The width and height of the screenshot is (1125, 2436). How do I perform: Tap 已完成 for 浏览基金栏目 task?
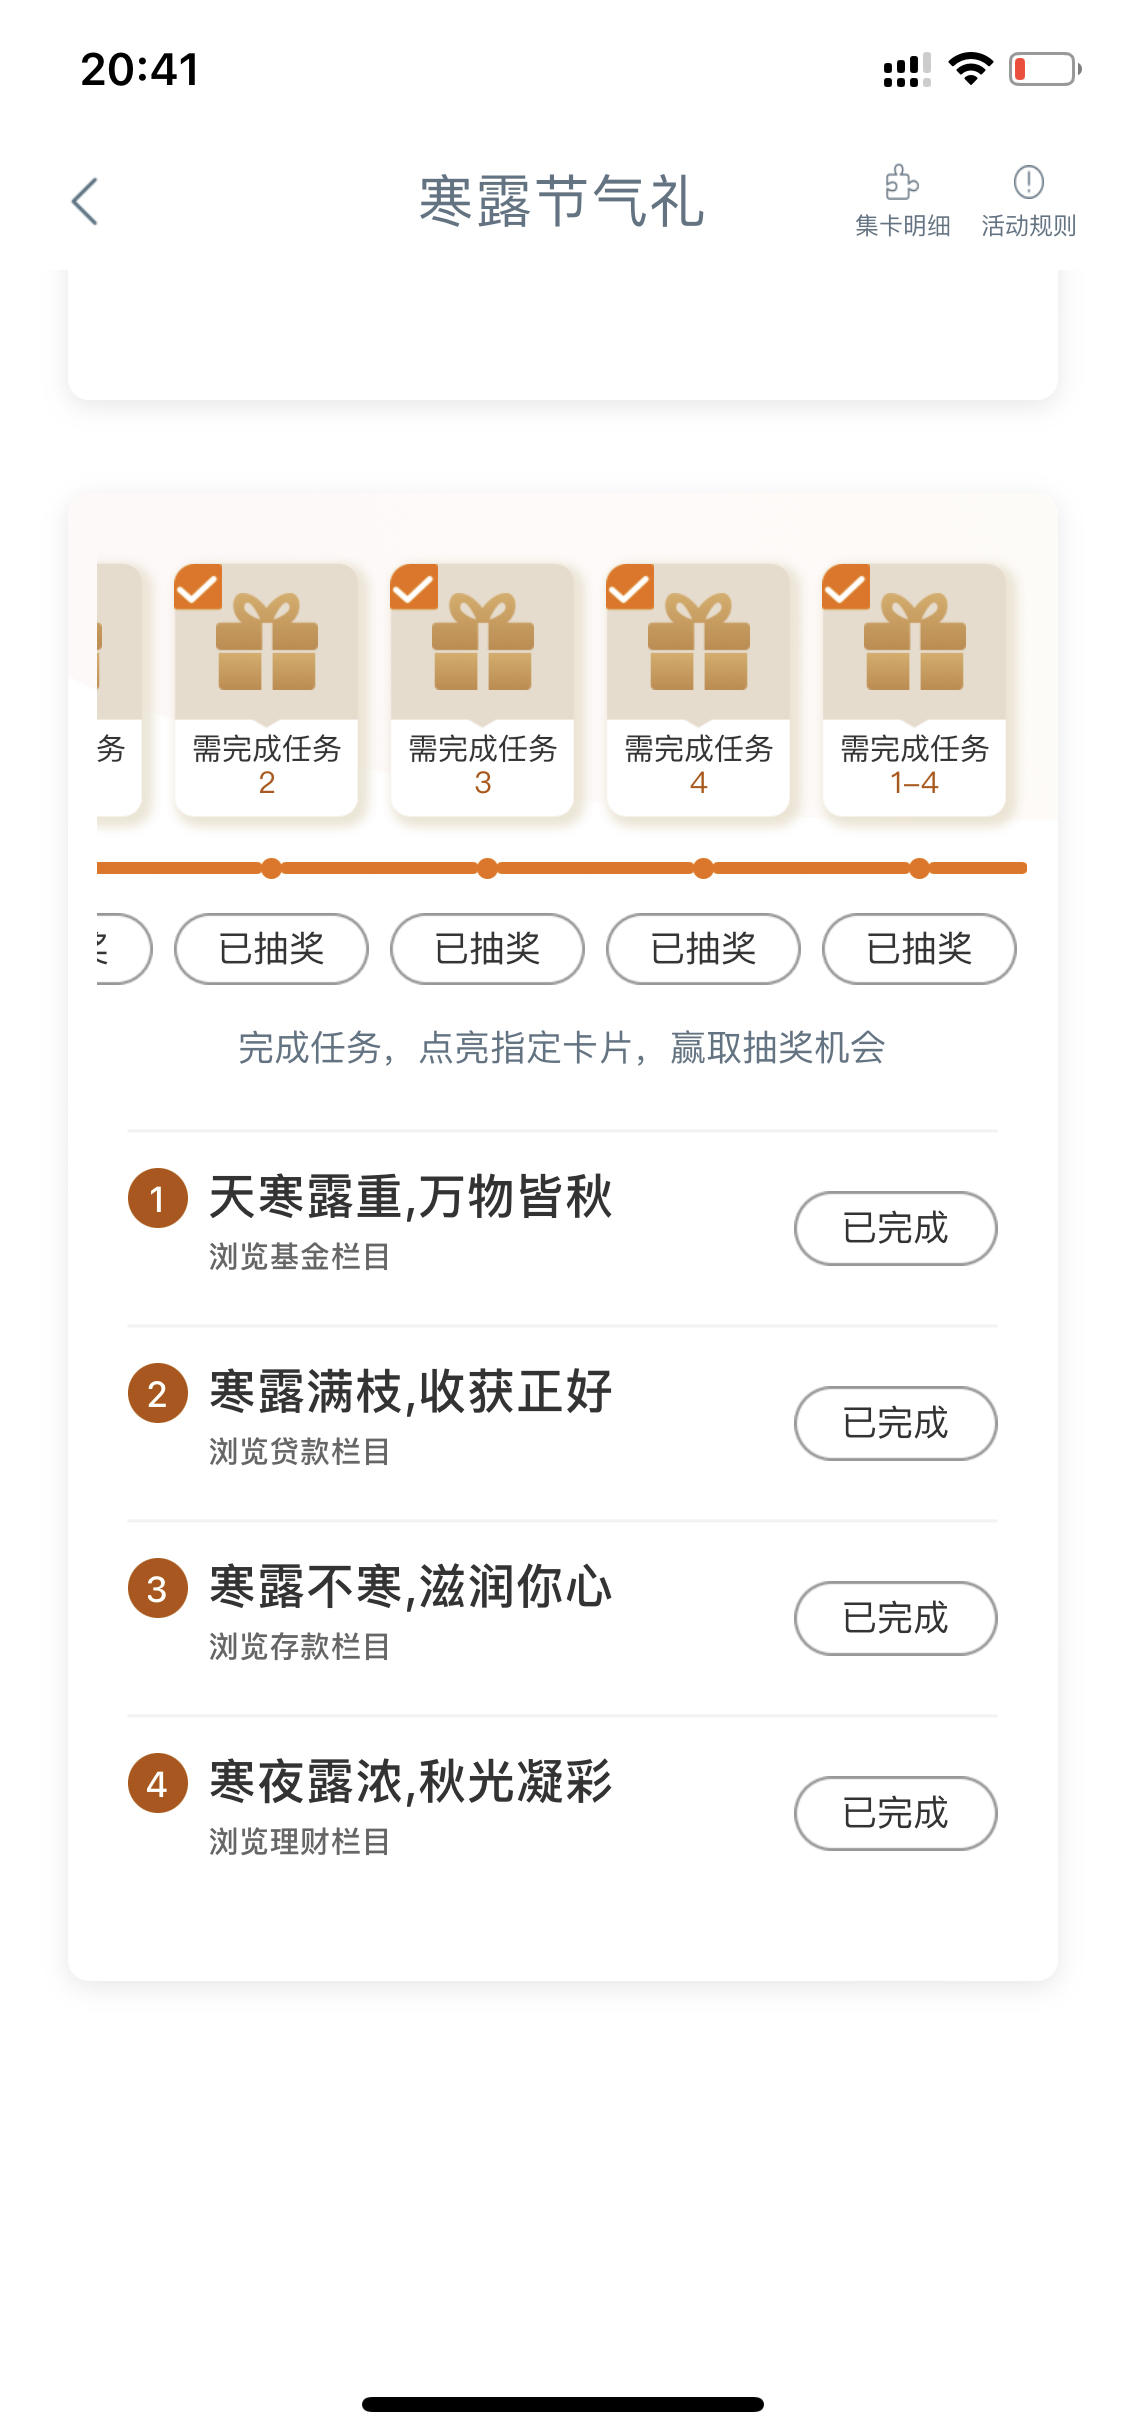[x=896, y=1228]
